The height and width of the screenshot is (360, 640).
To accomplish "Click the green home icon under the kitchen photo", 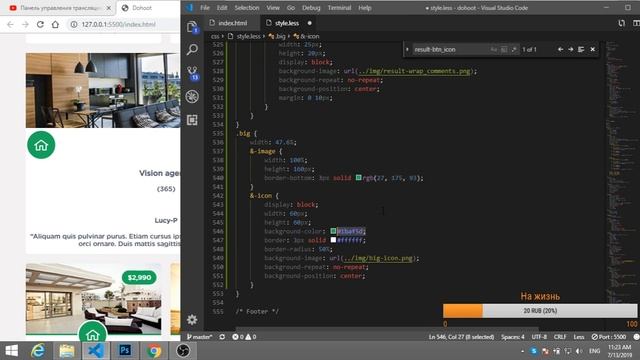I will pyautogui.click(x=41, y=145).
